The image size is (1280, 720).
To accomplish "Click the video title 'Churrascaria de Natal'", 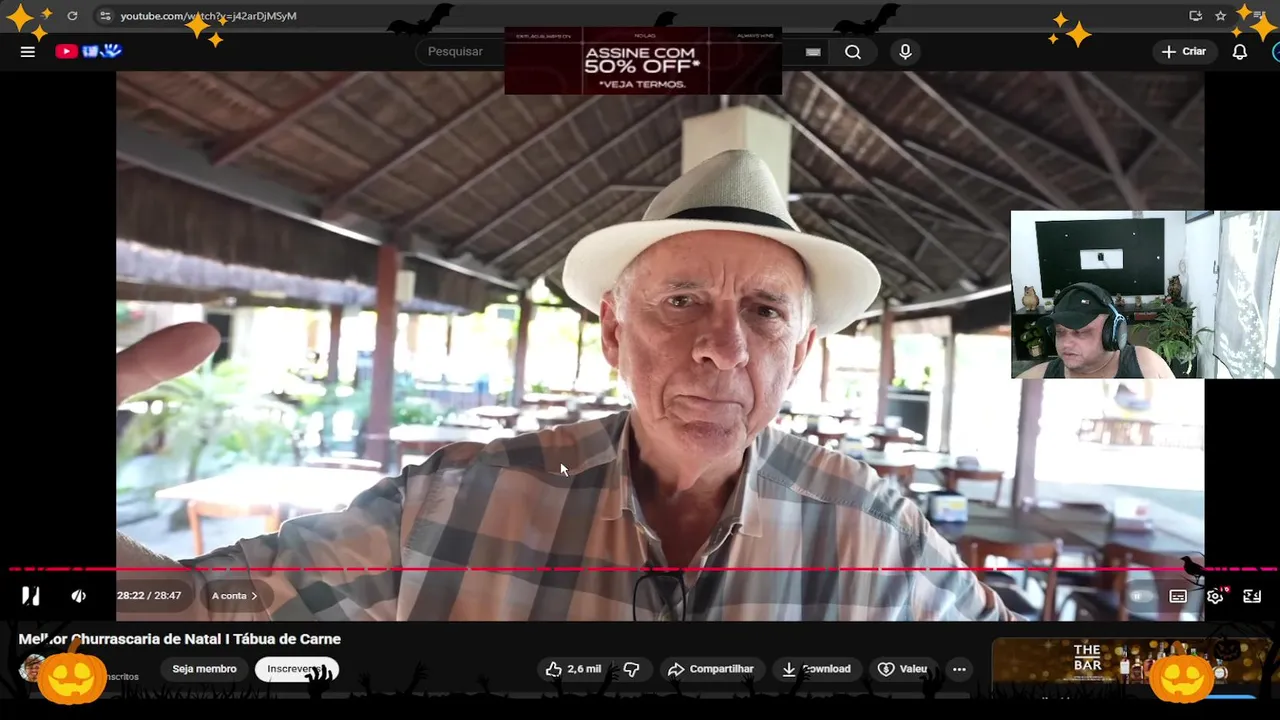I will tap(179, 639).
